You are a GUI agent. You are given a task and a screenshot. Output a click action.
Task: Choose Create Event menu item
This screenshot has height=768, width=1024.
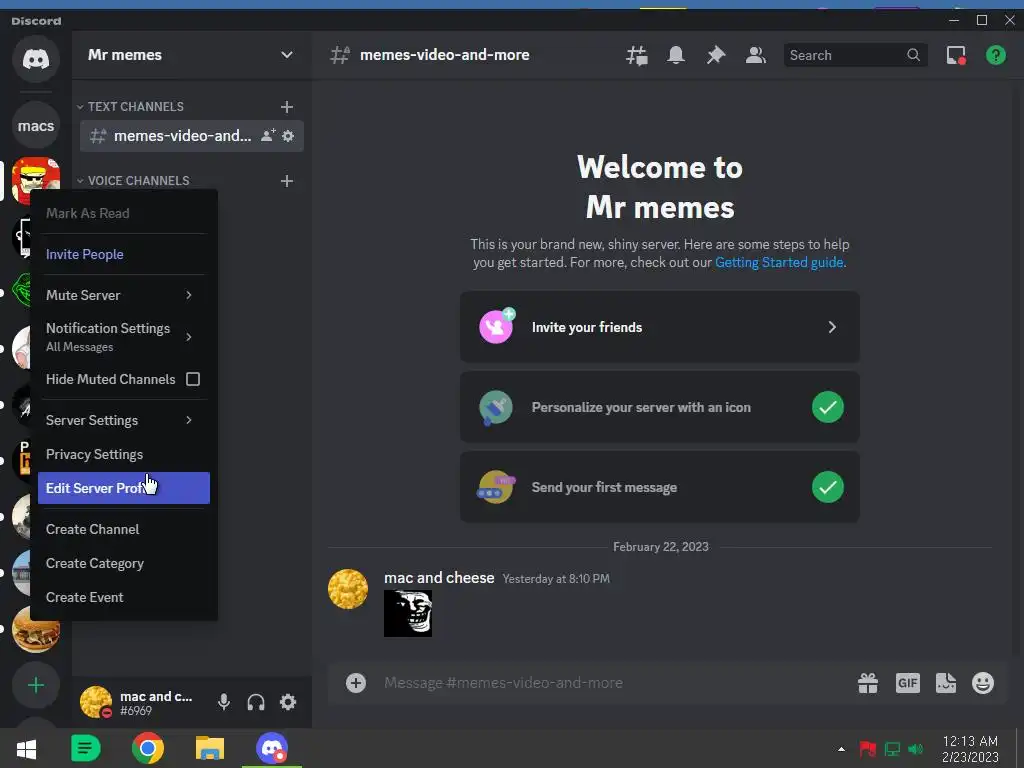click(x=123, y=598)
